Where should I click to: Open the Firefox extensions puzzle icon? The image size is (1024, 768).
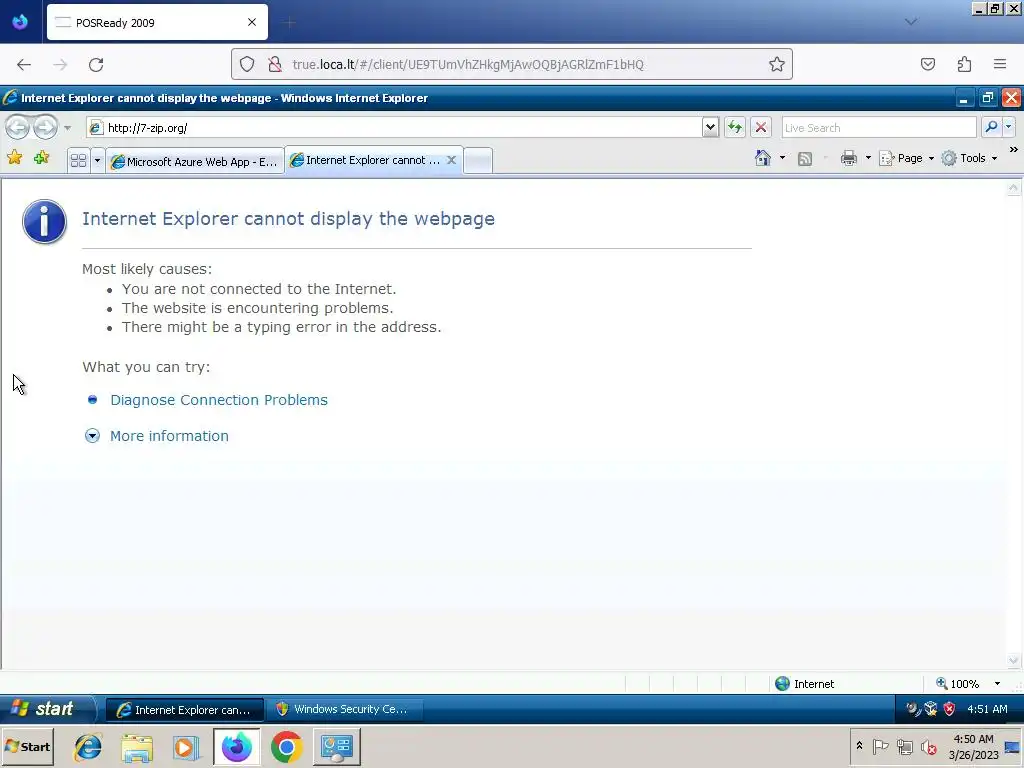pyautogui.click(x=964, y=64)
